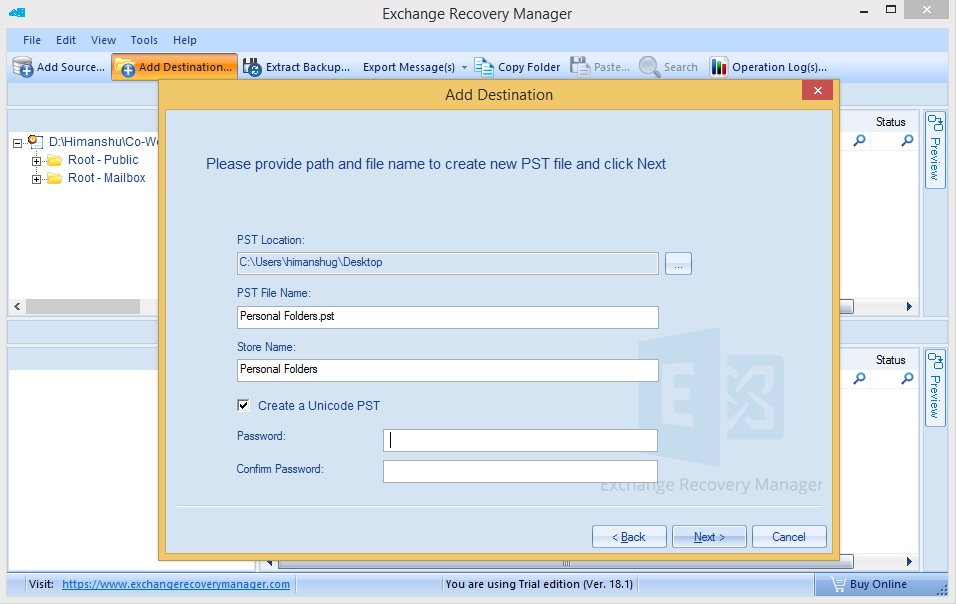Click Copy Folder toolbar icon

484,67
